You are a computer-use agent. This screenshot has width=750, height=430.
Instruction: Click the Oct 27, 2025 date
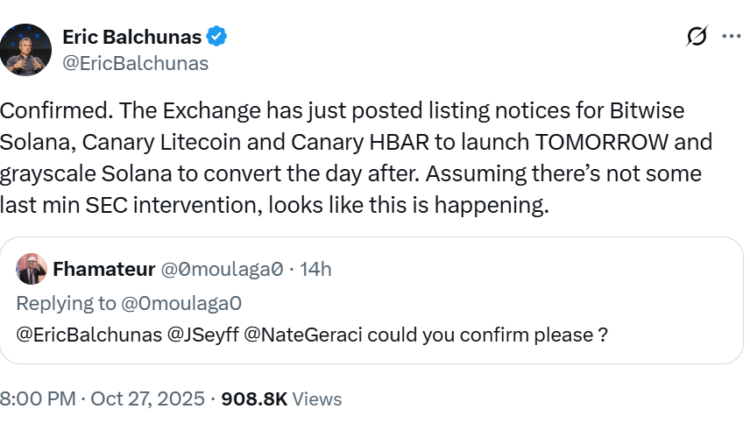(x=148, y=399)
